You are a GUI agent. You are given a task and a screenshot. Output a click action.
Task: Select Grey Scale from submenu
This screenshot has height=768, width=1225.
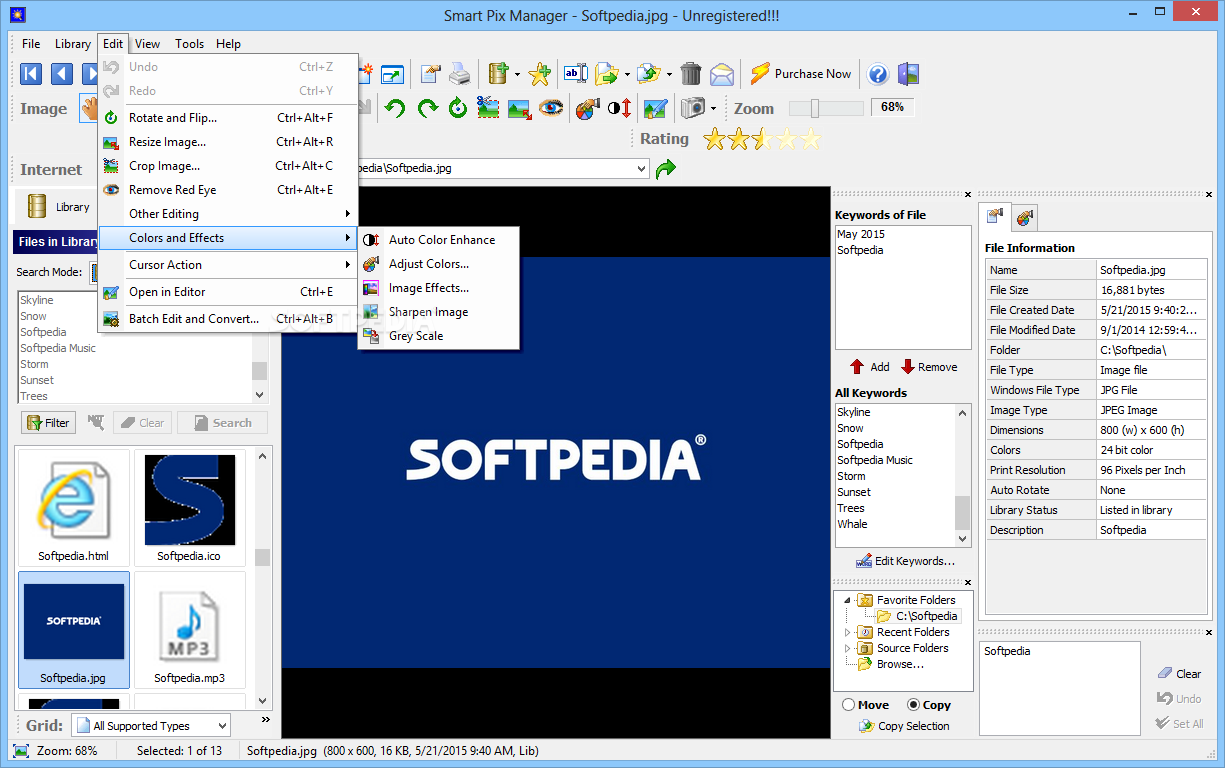(x=439, y=336)
